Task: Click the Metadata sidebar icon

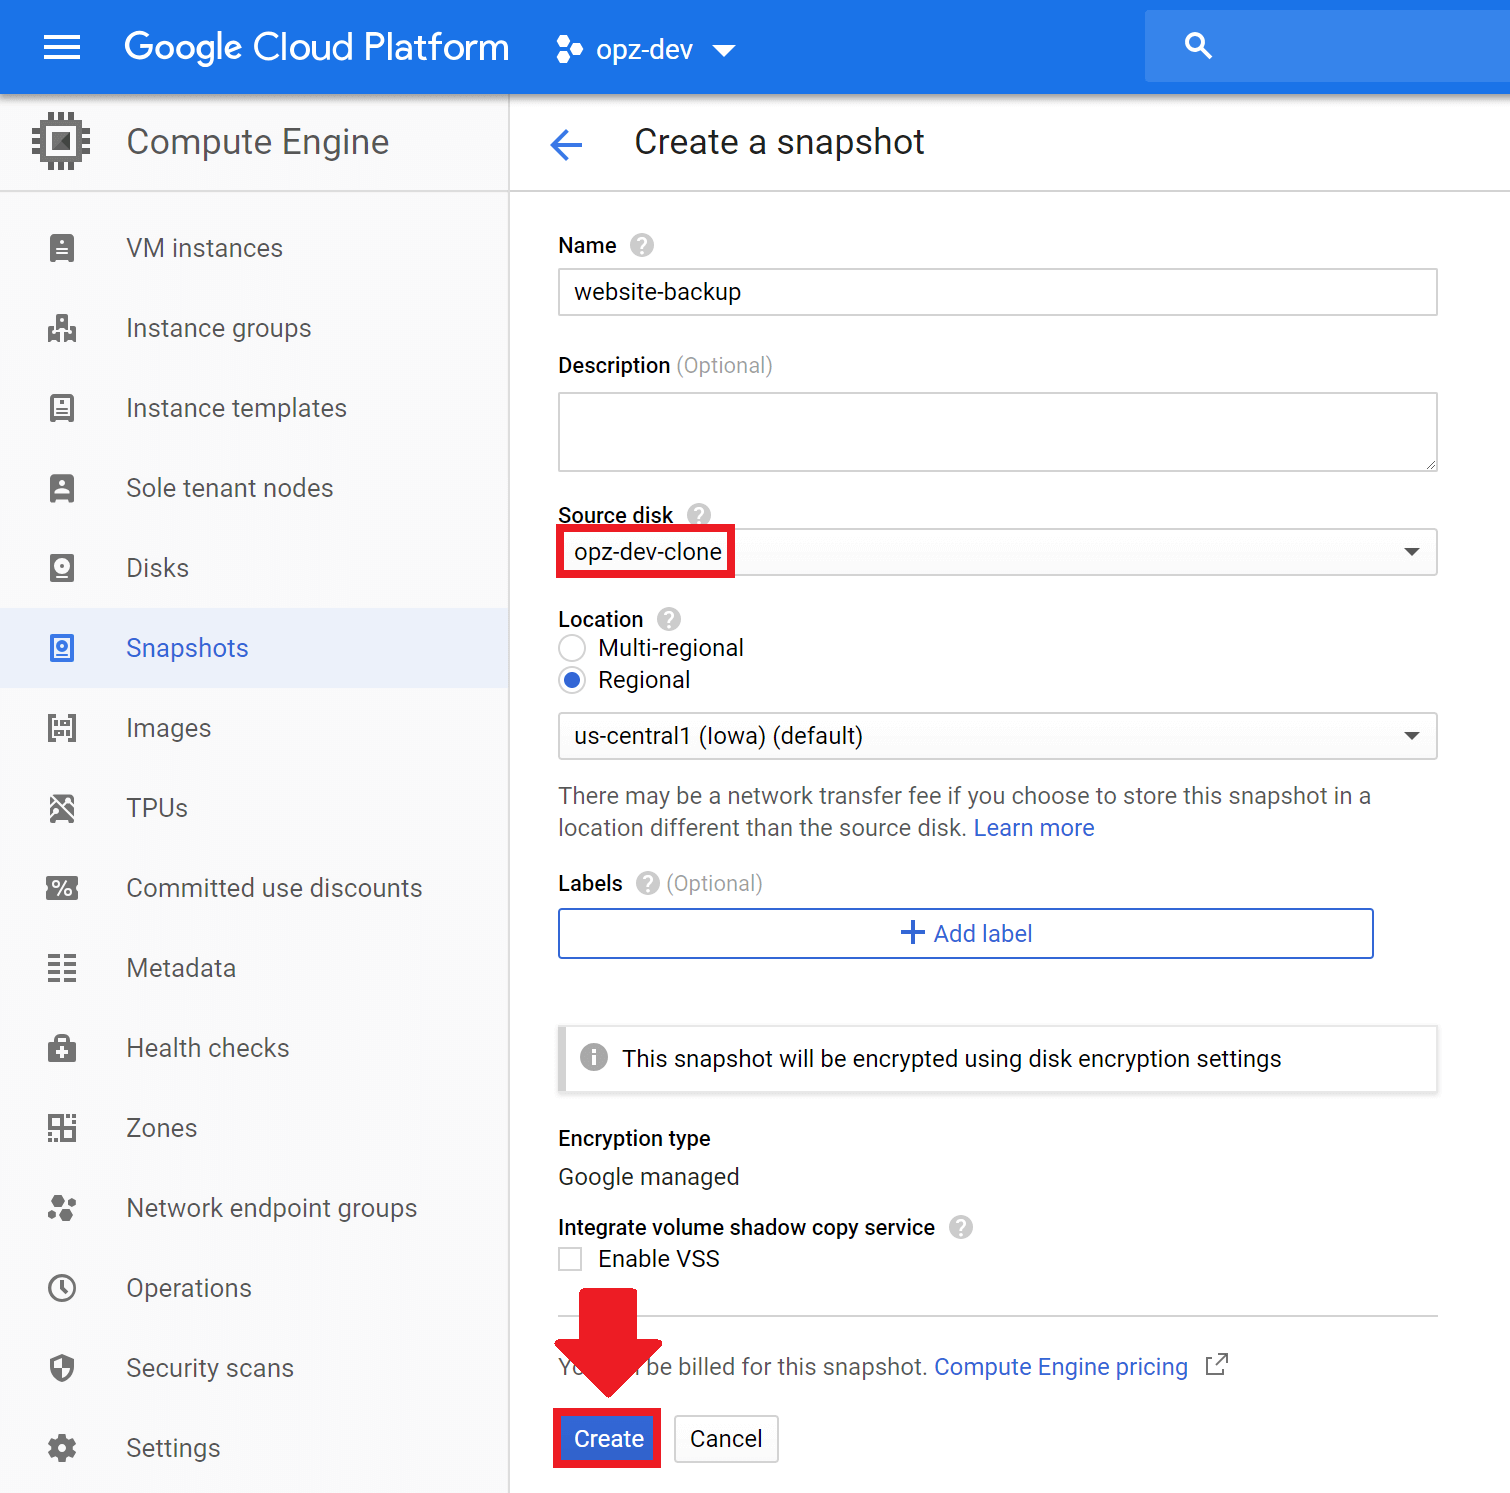Action: (x=62, y=968)
